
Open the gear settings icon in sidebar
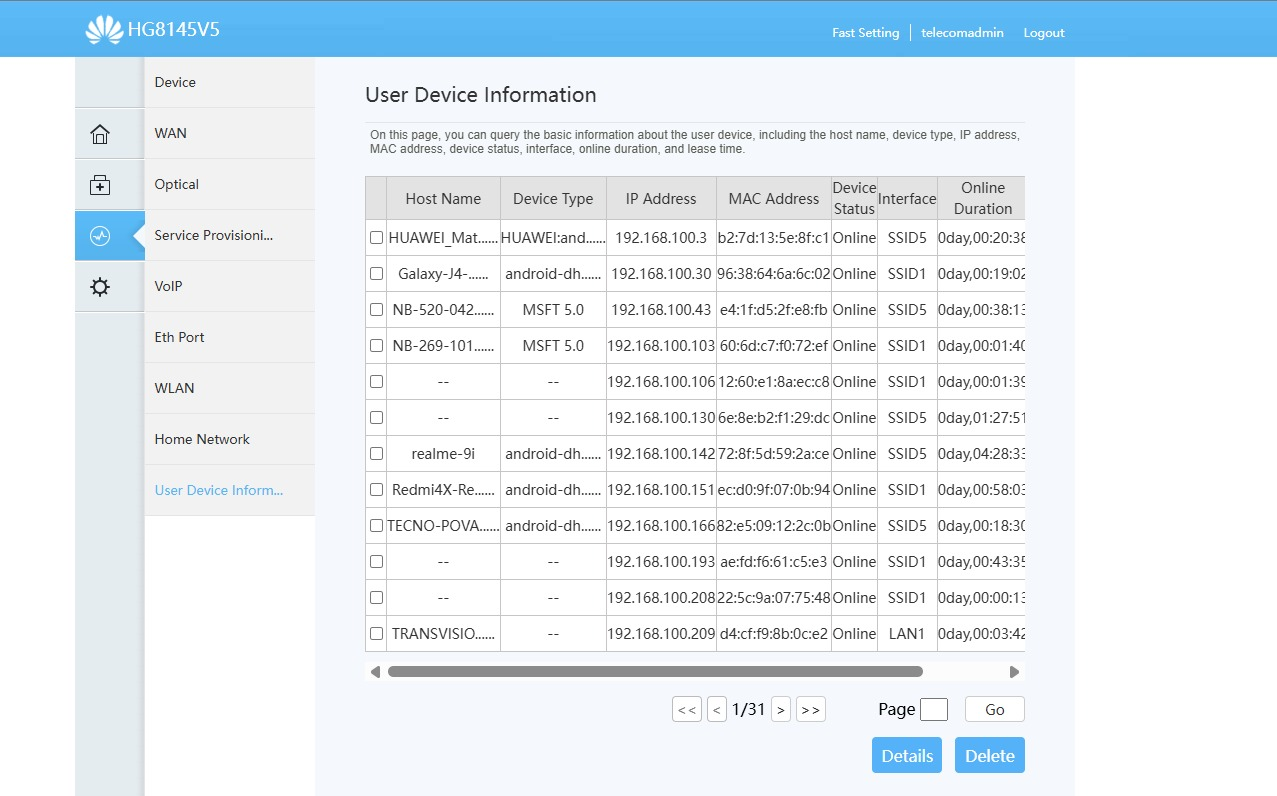tap(100, 287)
